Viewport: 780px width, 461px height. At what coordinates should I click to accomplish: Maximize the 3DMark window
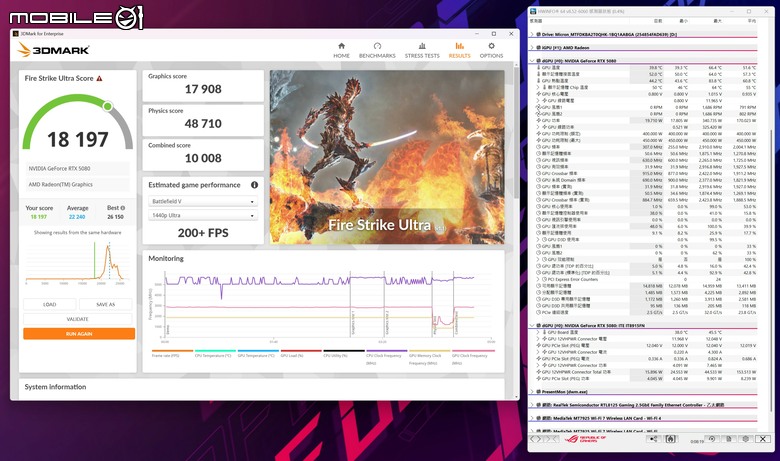coord(493,34)
